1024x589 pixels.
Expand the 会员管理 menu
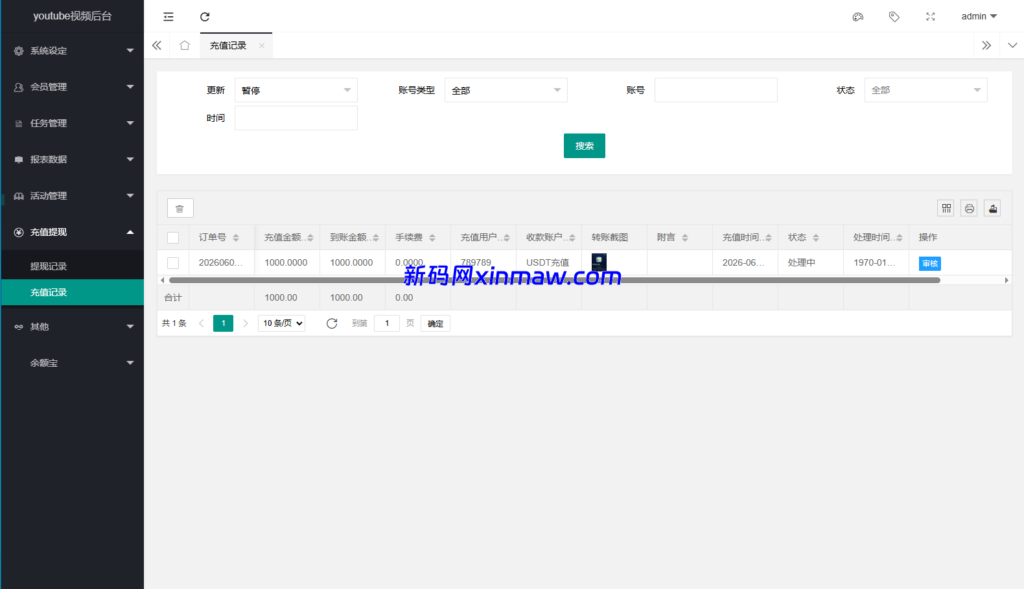point(72,87)
